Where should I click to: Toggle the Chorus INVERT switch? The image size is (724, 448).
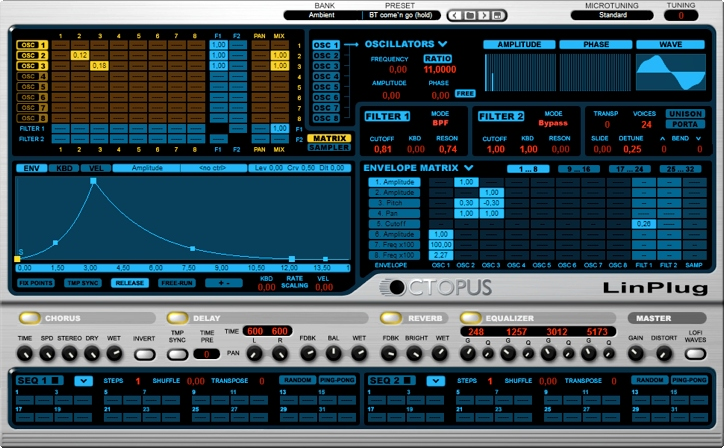point(145,355)
